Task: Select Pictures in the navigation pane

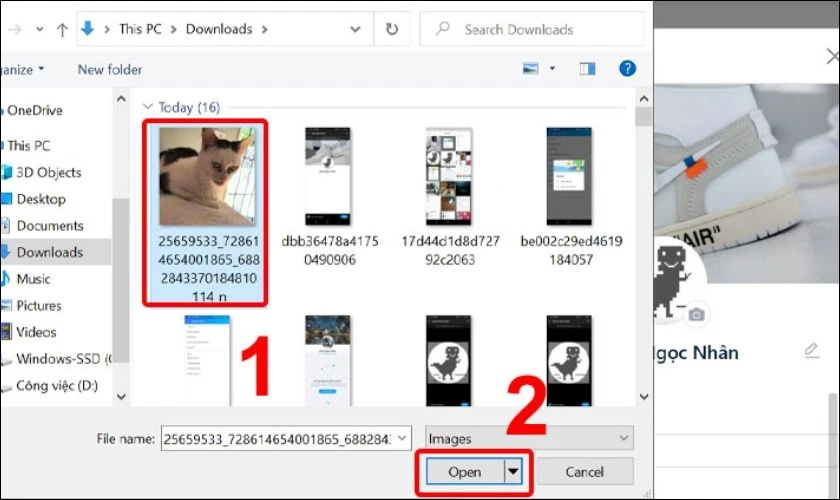Action: 39,305
